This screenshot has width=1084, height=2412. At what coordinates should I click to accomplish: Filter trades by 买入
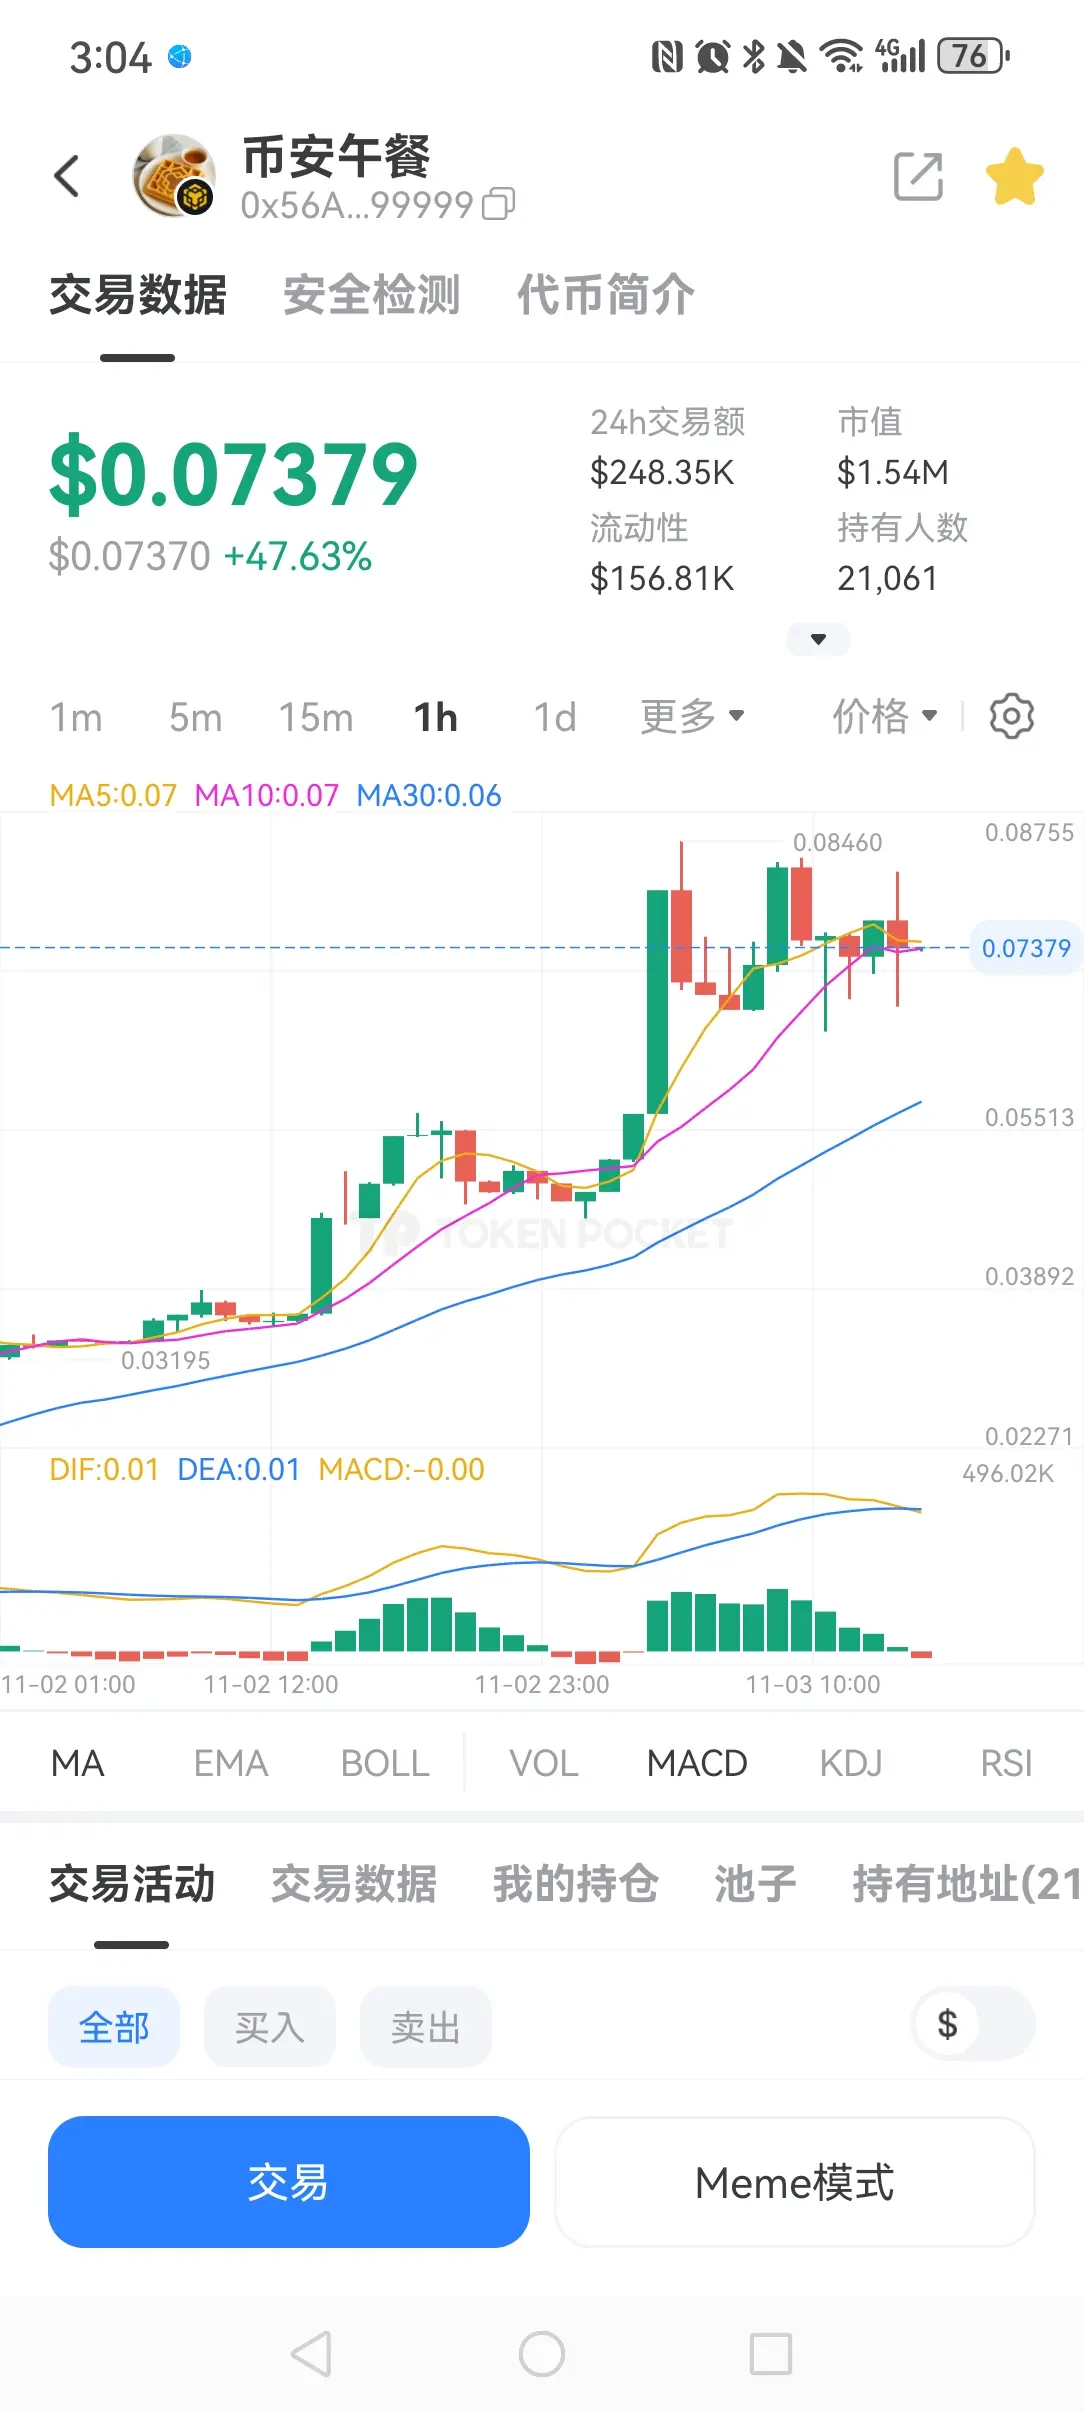pos(270,2027)
